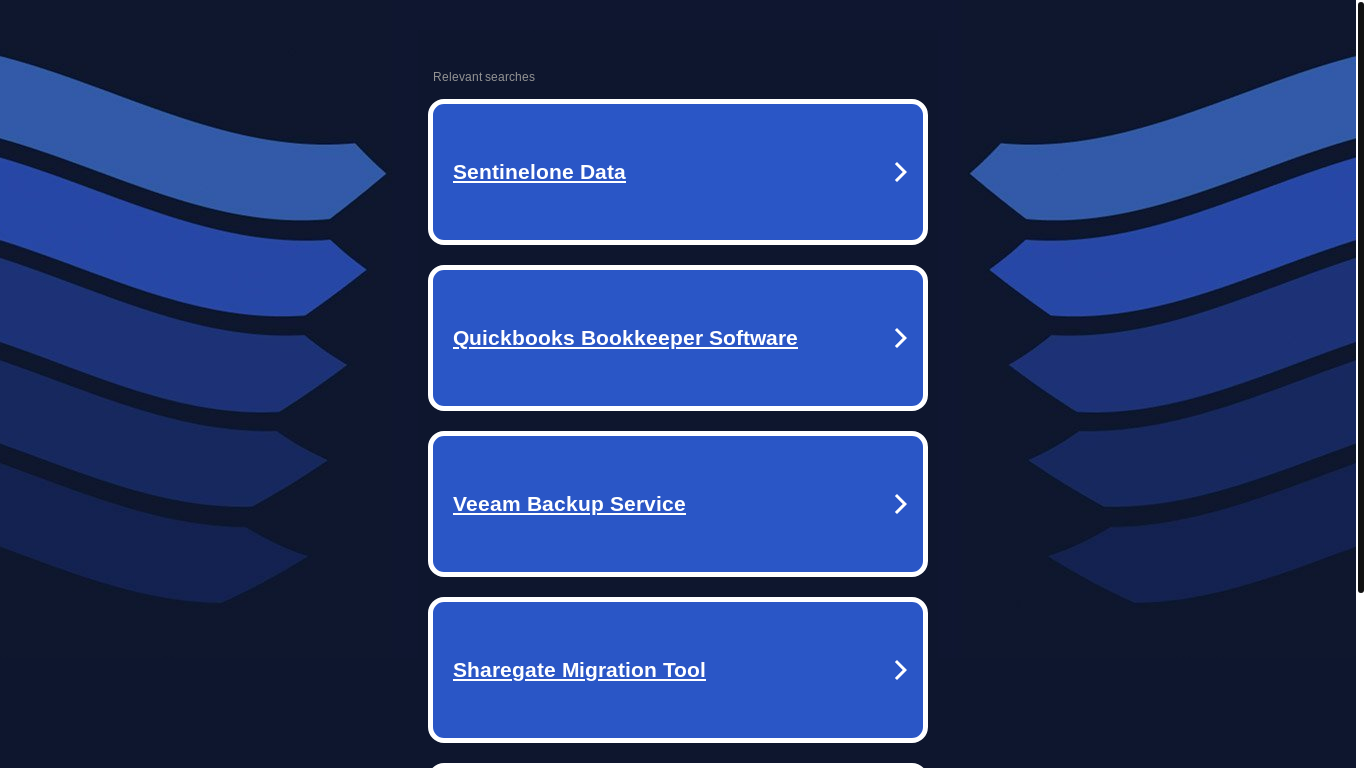Click the right arrow on Sharegate Migration Tool
Image resolution: width=1366 pixels, height=768 pixels.
click(900, 670)
